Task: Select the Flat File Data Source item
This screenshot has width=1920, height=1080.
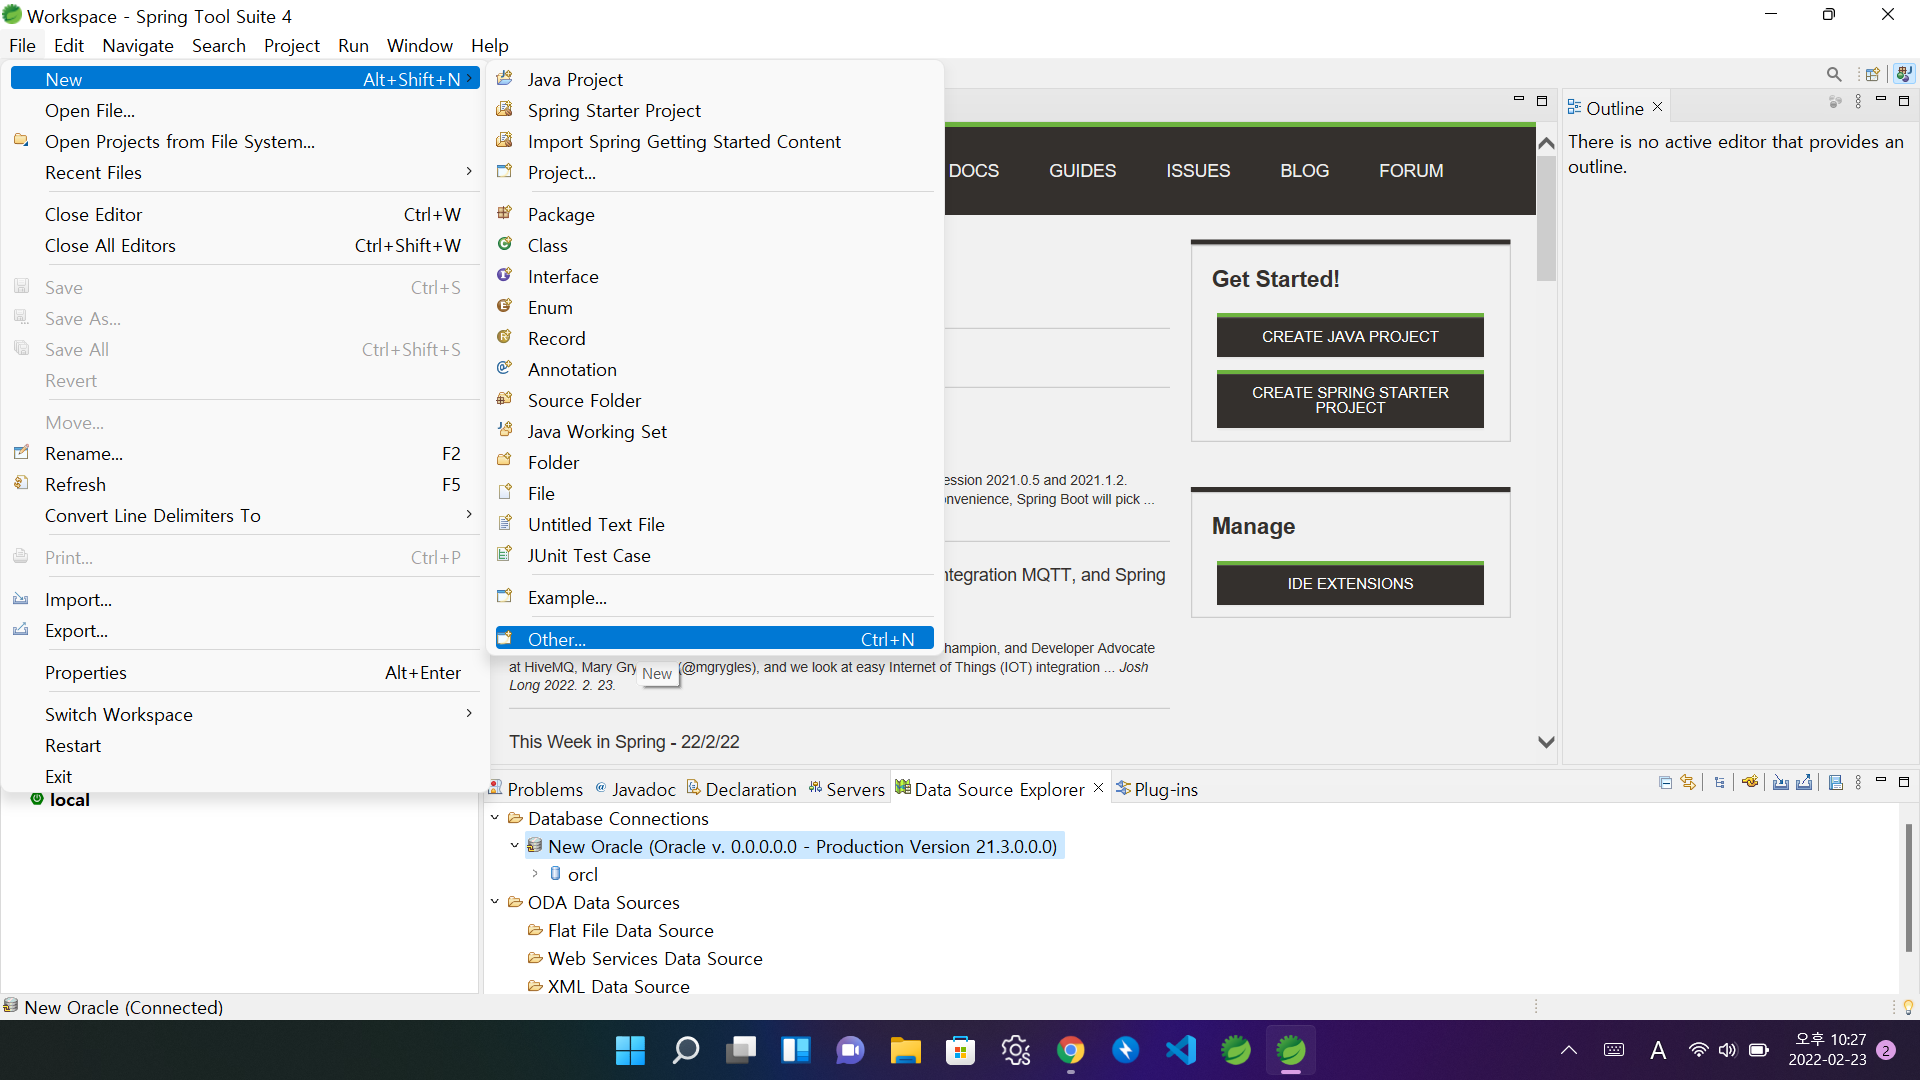Action: pos(630,930)
